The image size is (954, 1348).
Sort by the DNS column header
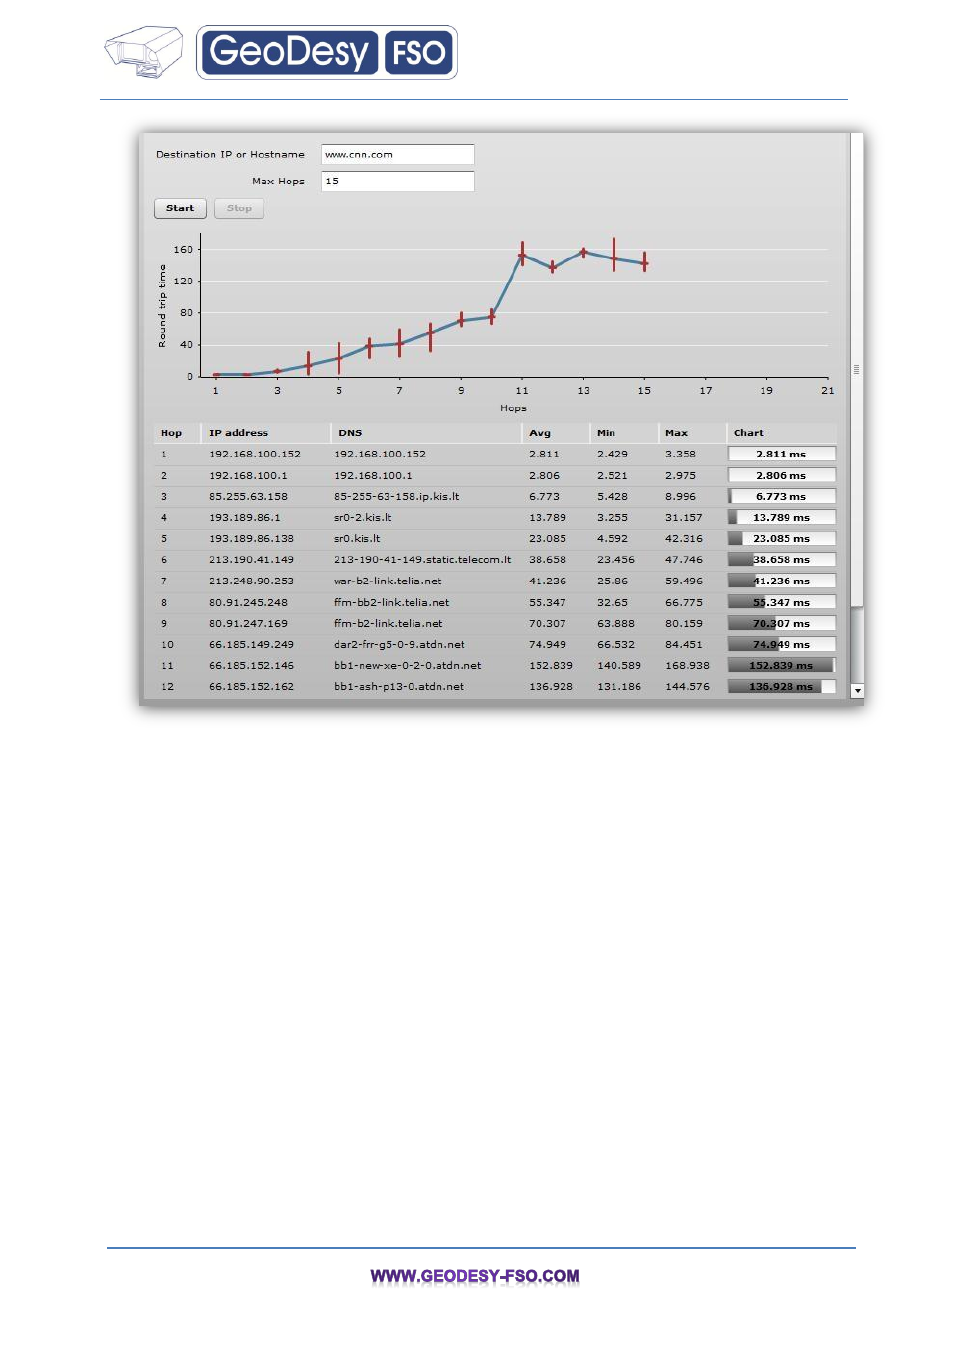pos(350,433)
